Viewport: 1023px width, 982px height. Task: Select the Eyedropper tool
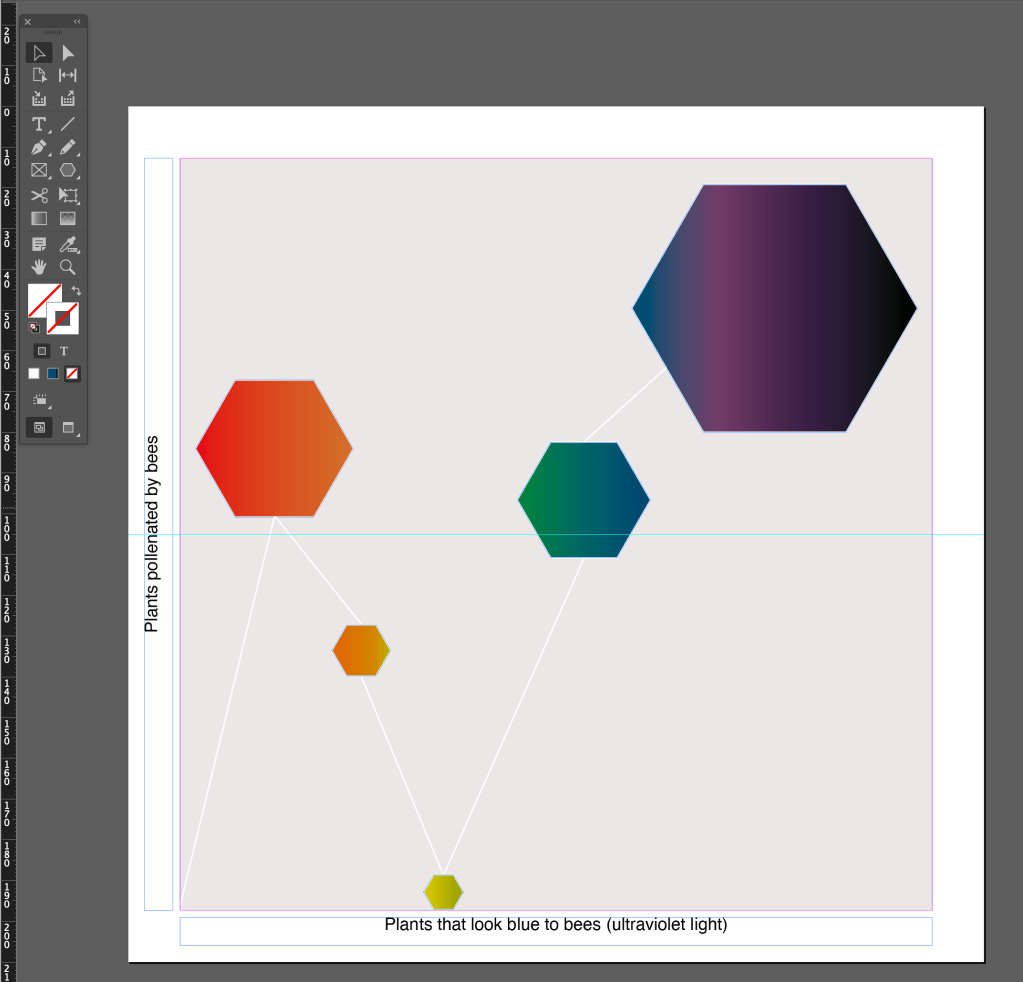(68, 244)
